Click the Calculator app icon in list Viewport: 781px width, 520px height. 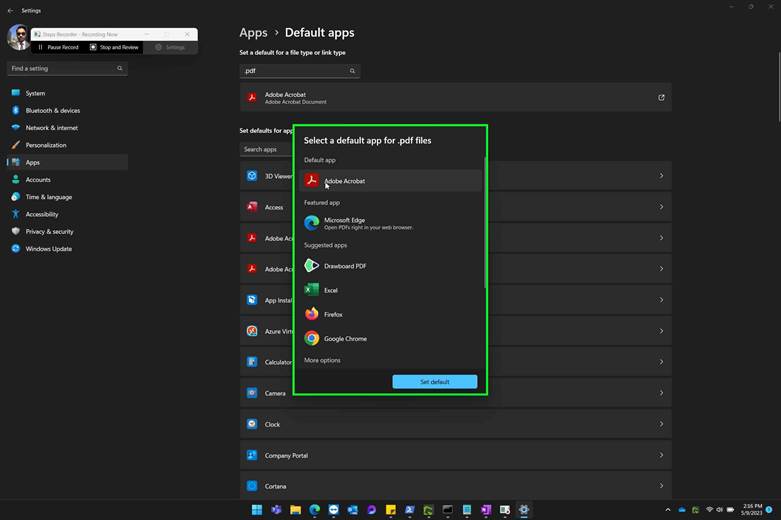[x=252, y=362]
